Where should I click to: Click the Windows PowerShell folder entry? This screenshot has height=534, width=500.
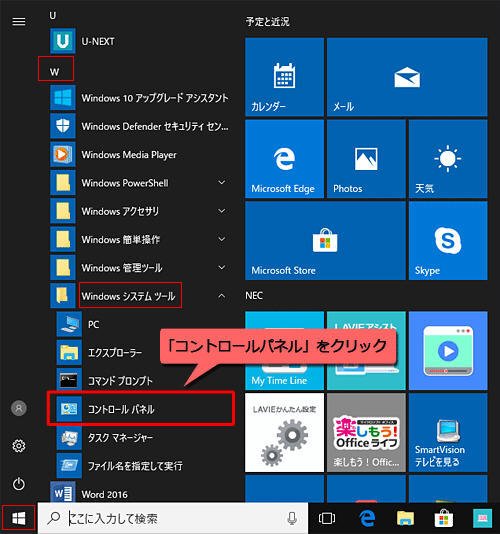(x=140, y=183)
